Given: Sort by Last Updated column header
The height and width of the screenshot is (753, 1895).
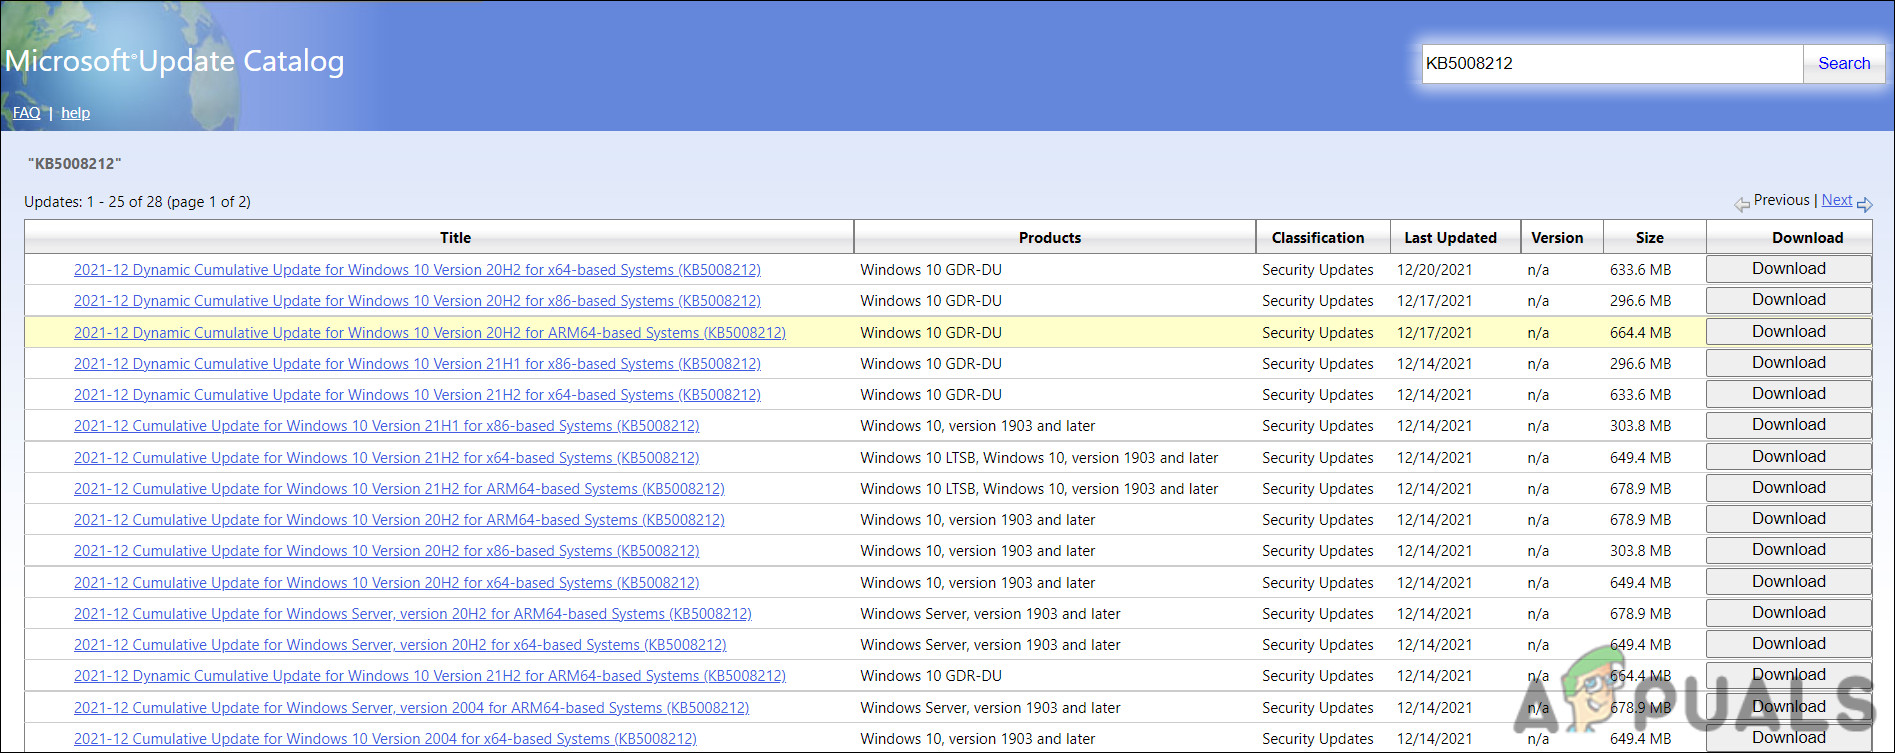Looking at the screenshot, I should pyautogui.click(x=1450, y=238).
